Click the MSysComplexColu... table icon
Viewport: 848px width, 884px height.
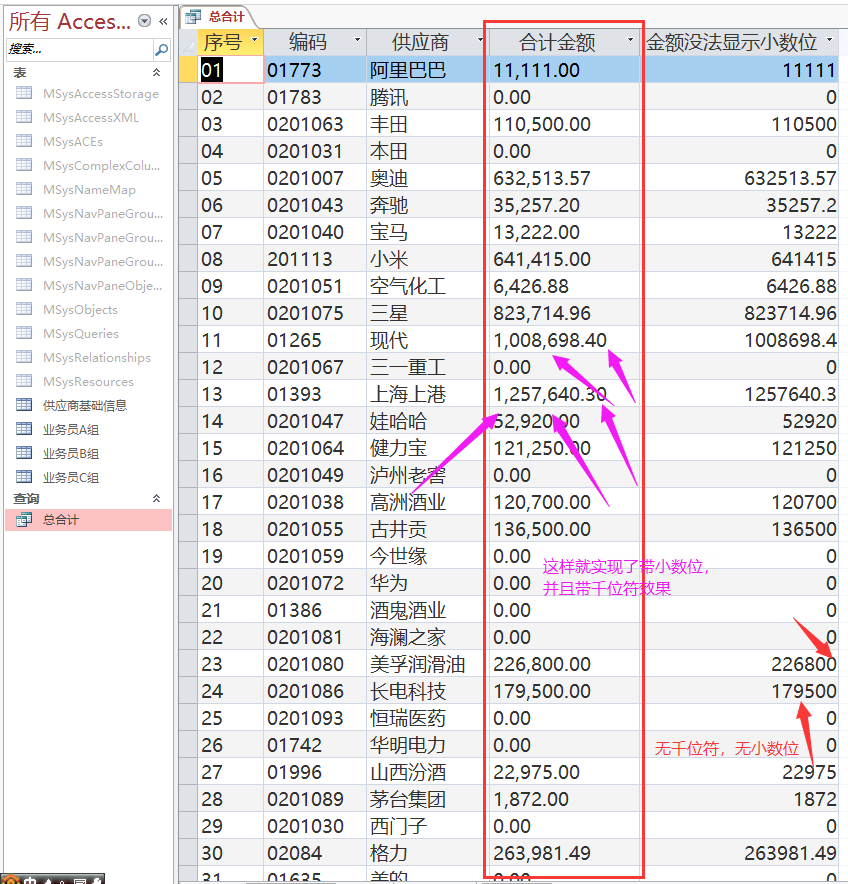pos(24,165)
